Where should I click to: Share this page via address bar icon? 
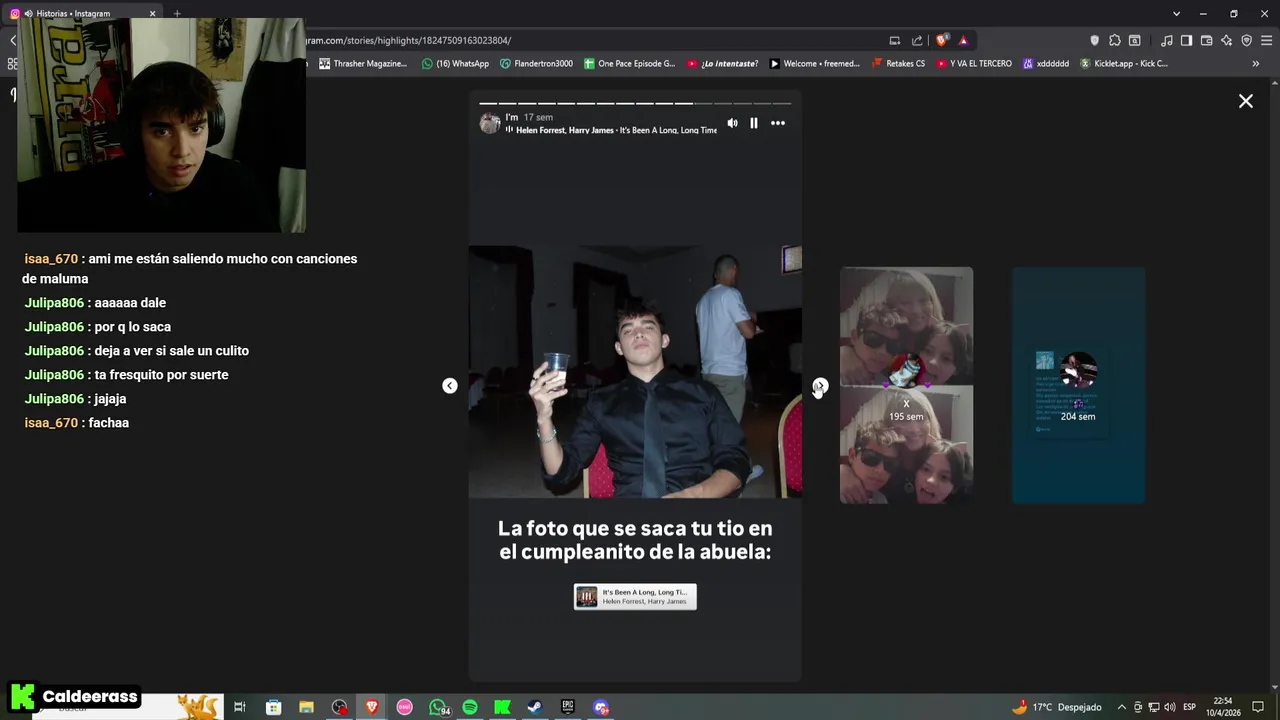[x=917, y=41]
